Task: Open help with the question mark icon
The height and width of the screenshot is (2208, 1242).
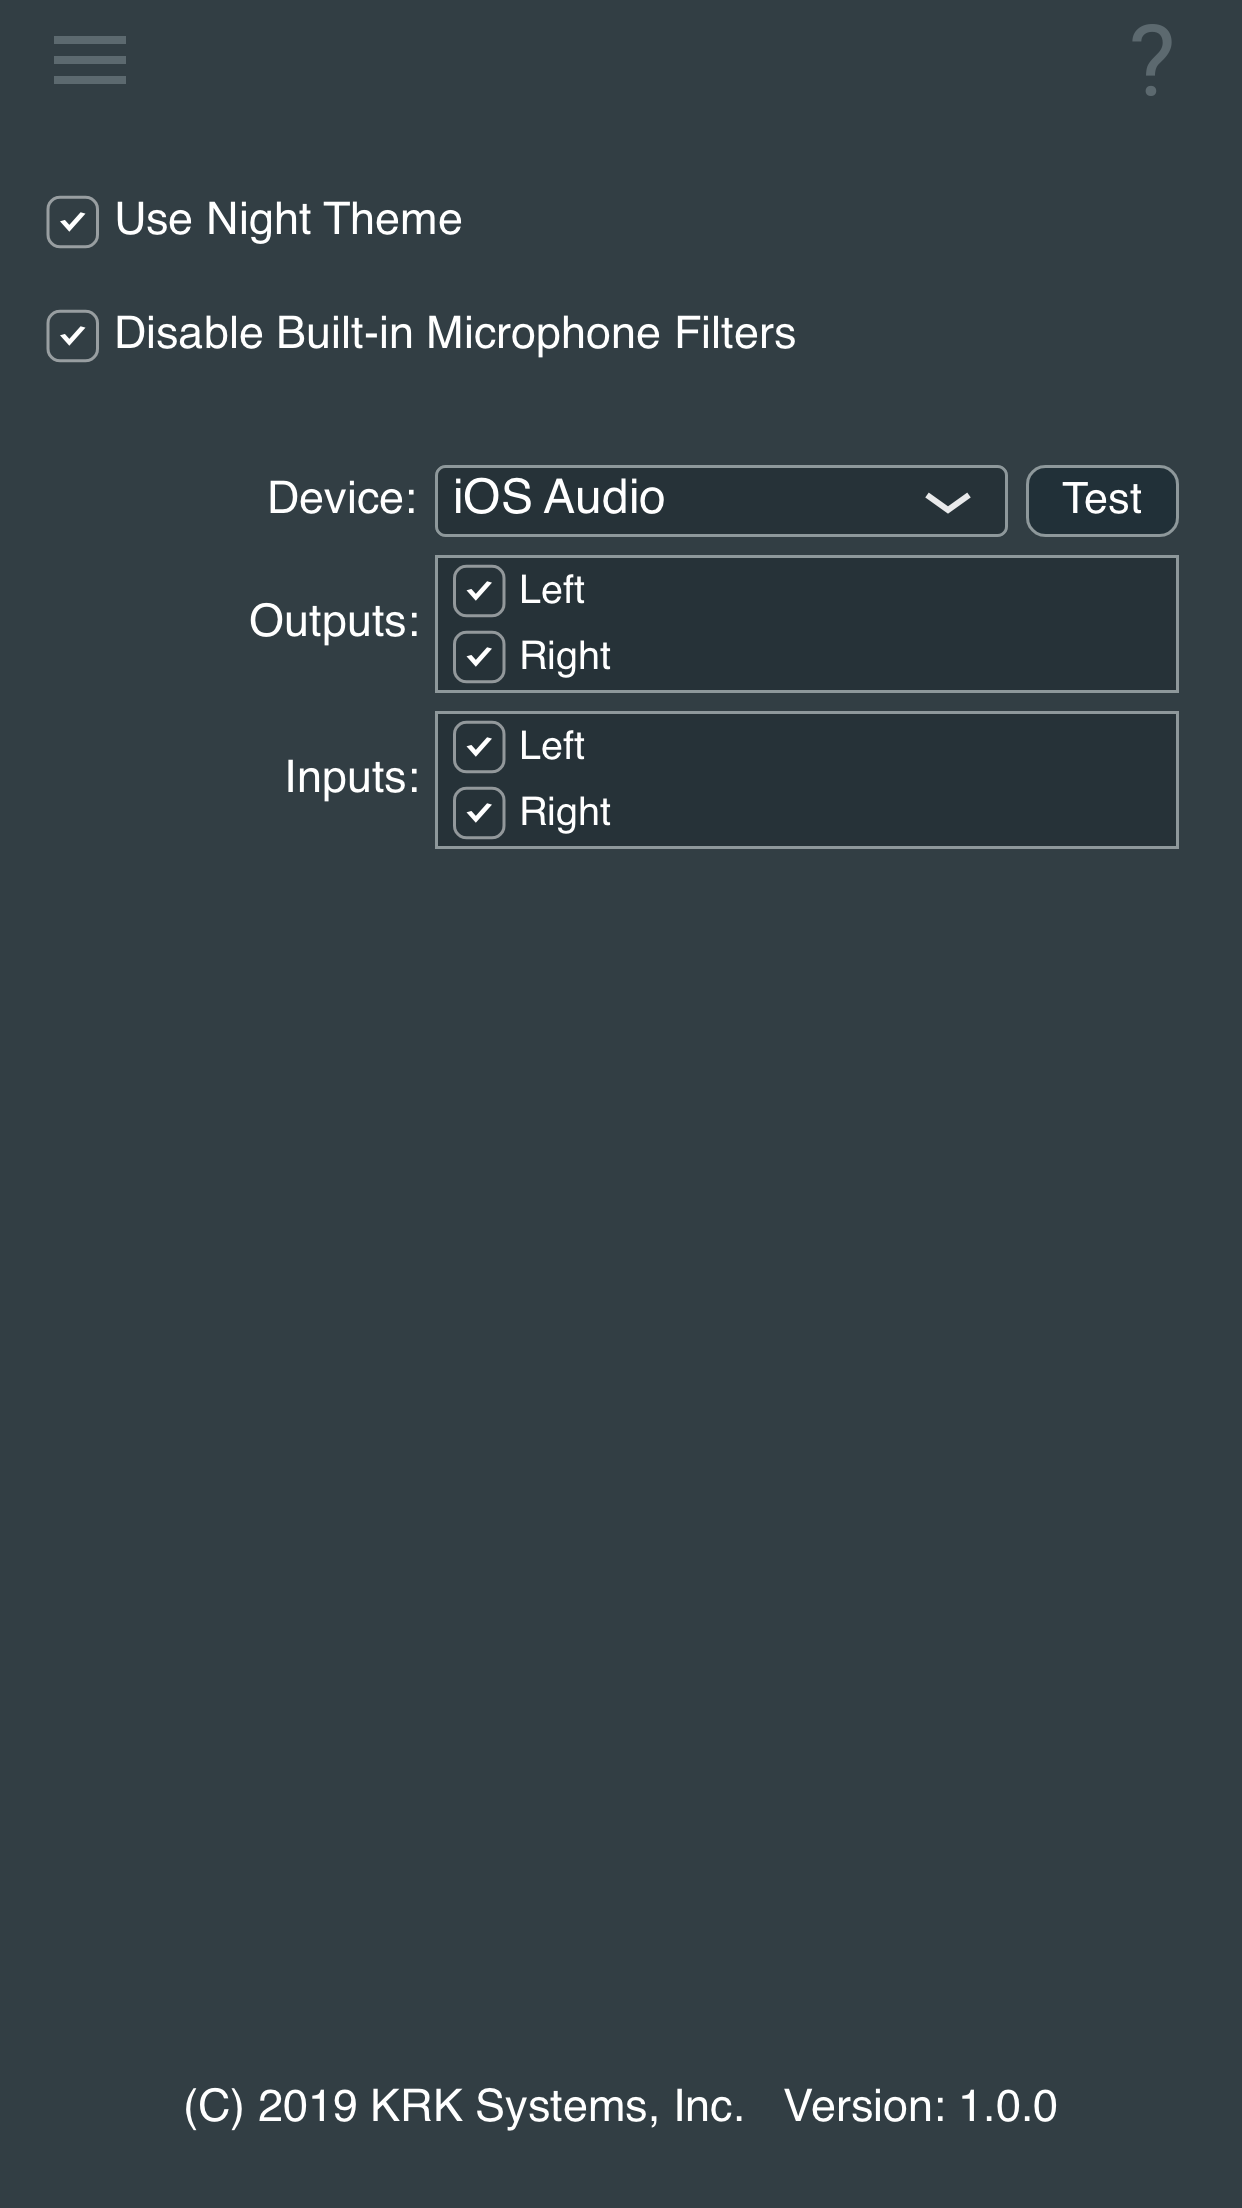Action: [1151, 61]
